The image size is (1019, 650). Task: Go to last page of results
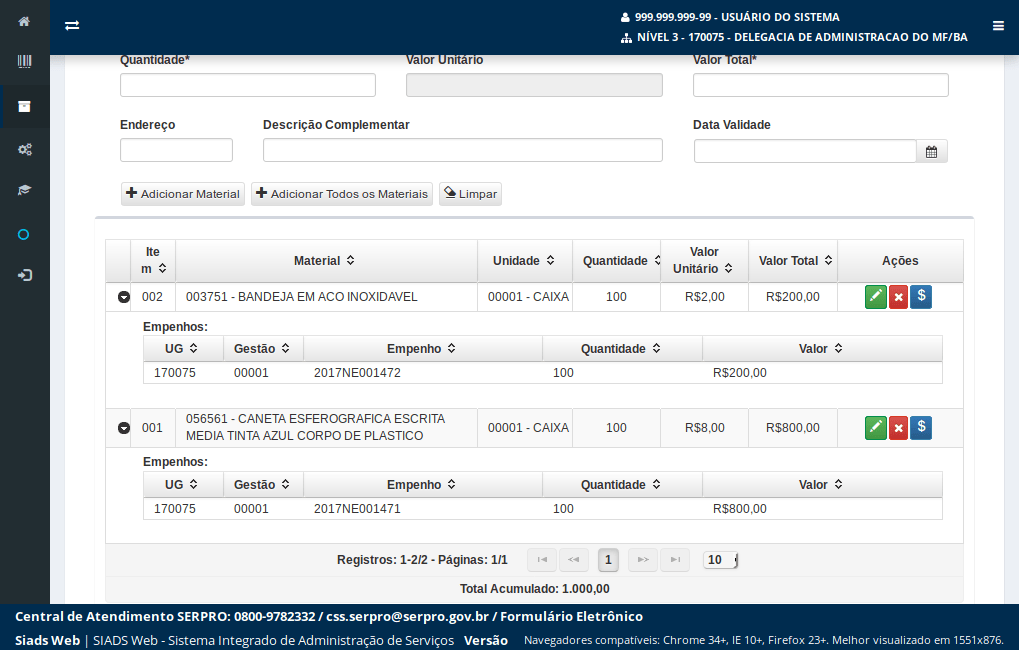pos(675,560)
